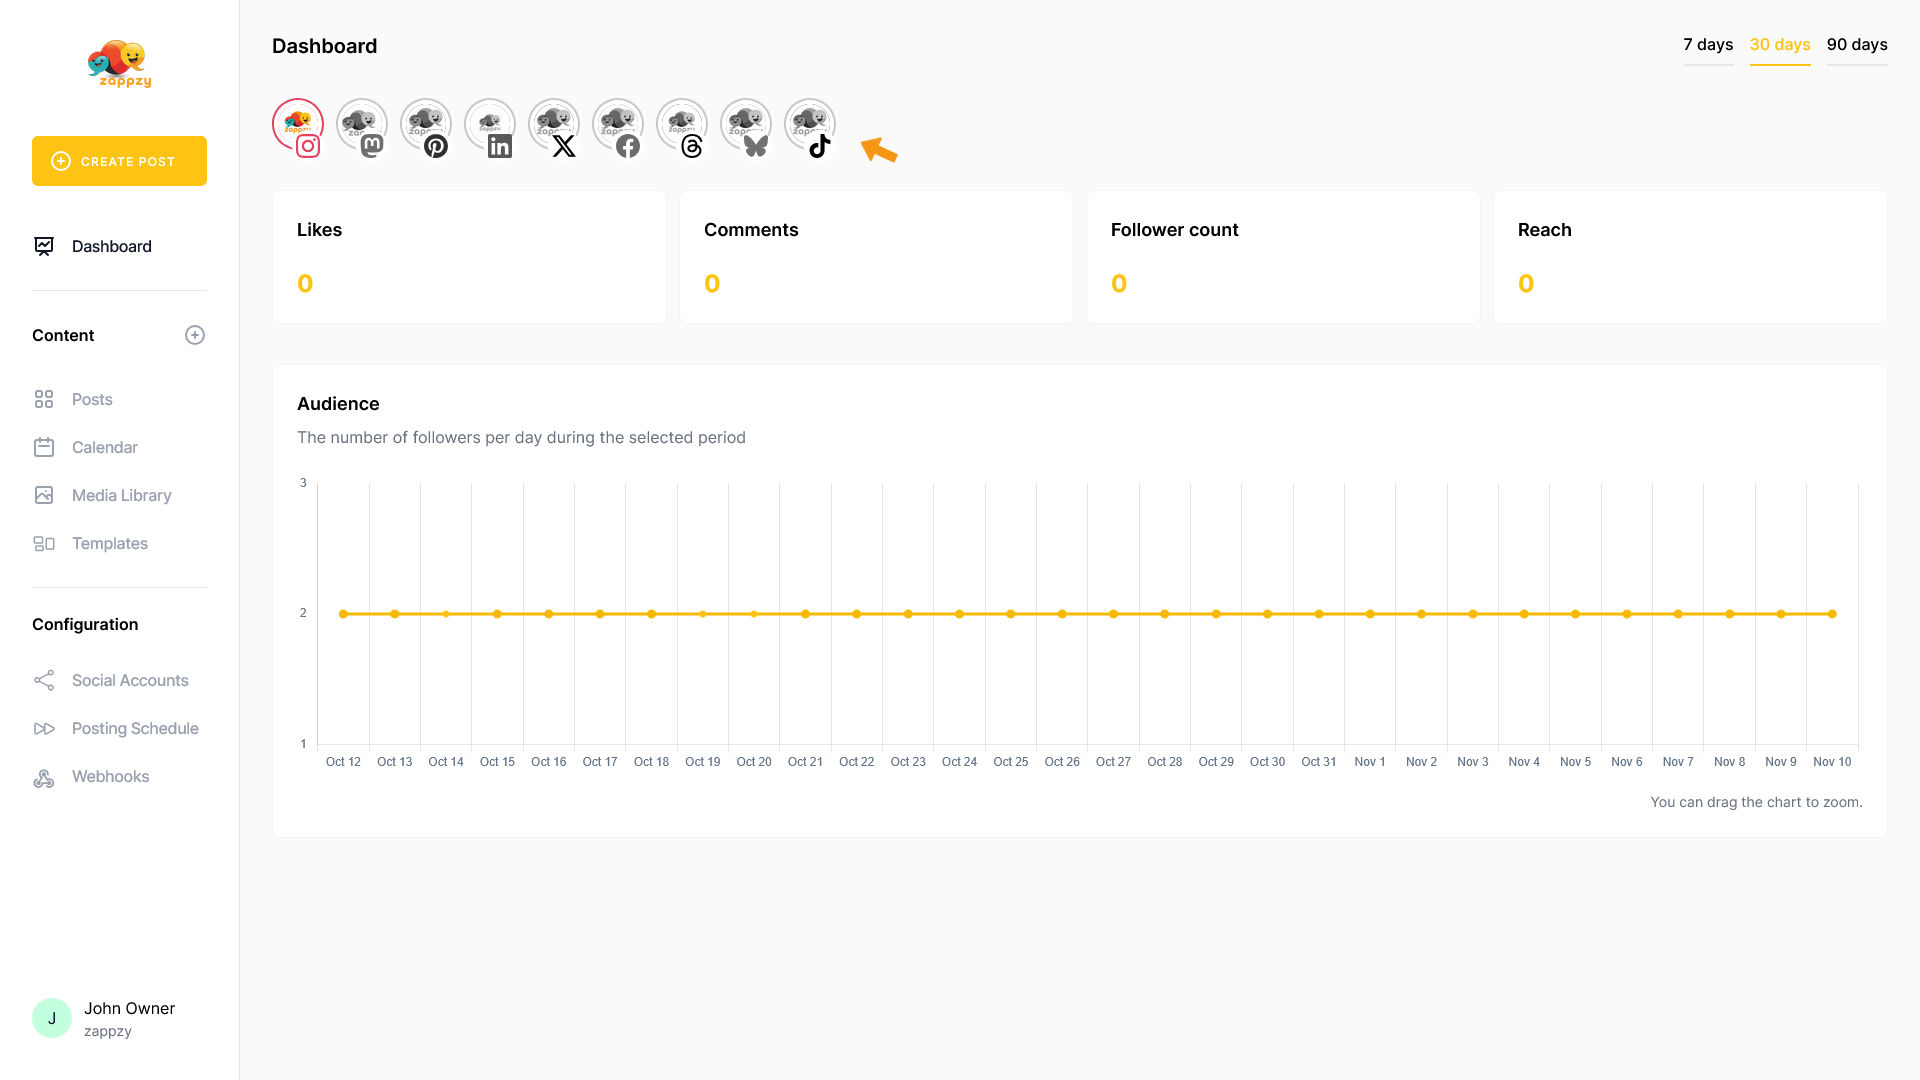Select the 30 days tab

click(x=1780, y=45)
